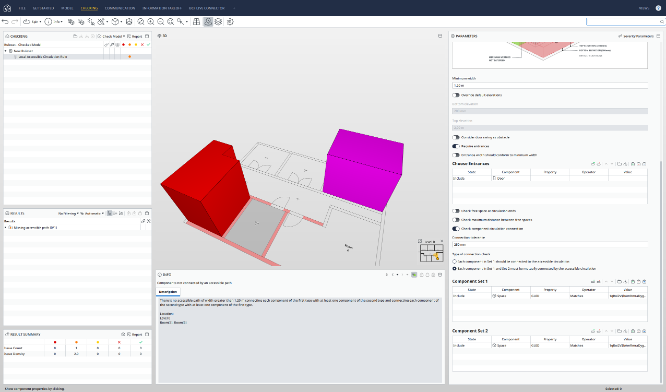The height and width of the screenshot is (392, 666).
Task: Click the search field at top right
Action: (625, 21)
